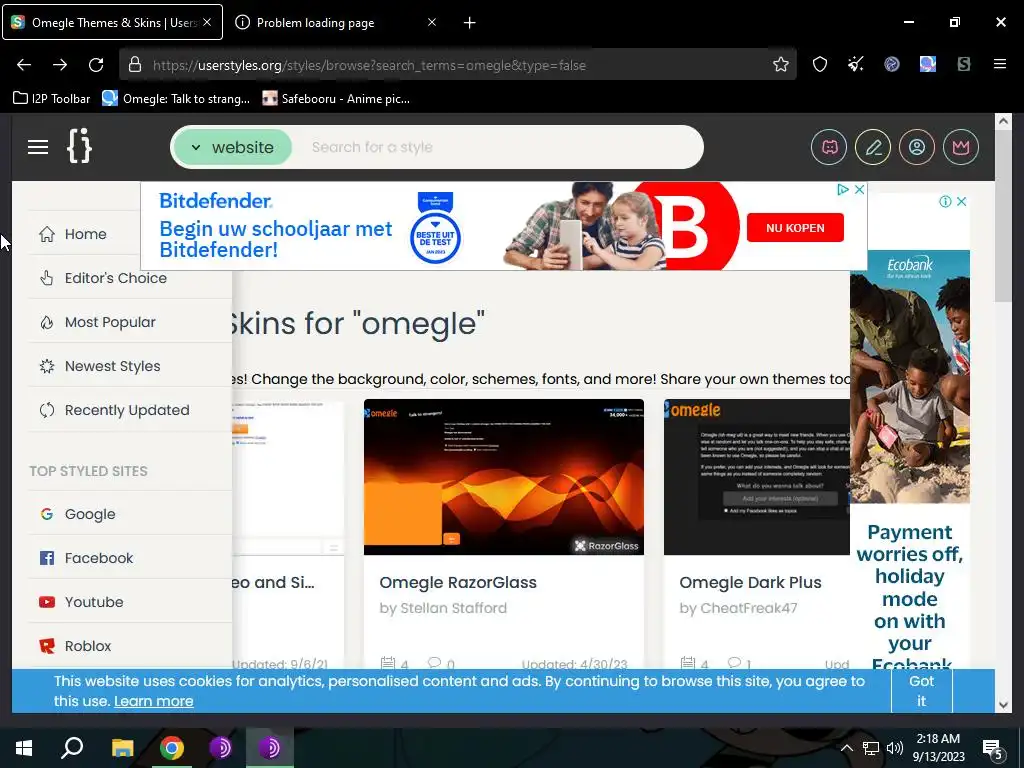Click the taskbar clock showing 2:18 AM
The height and width of the screenshot is (768, 1024).
click(938, 748)
